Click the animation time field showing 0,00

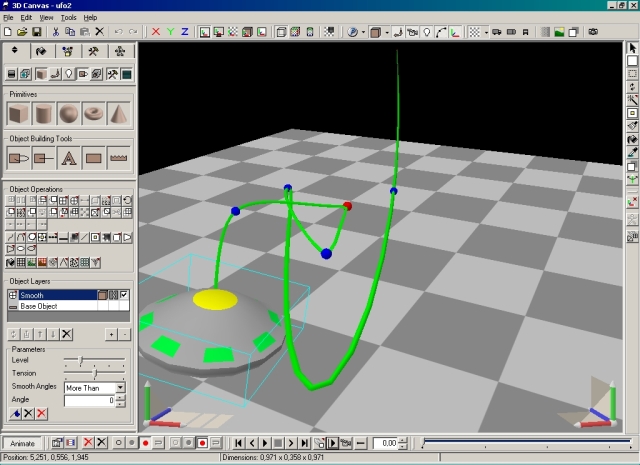point(386,443)
